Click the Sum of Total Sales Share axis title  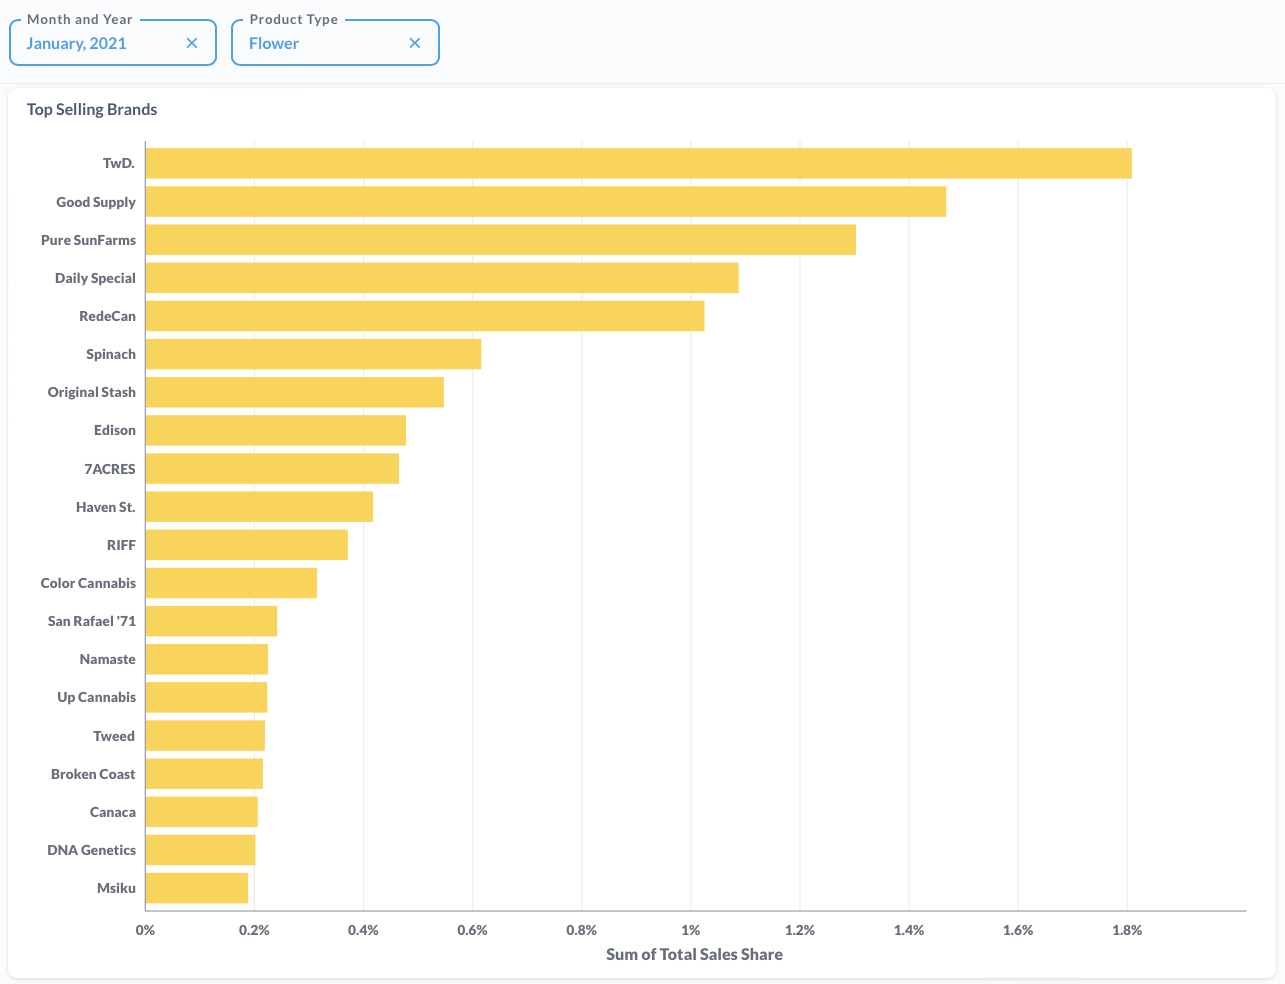pyautogui.click(x=694, y=954)
